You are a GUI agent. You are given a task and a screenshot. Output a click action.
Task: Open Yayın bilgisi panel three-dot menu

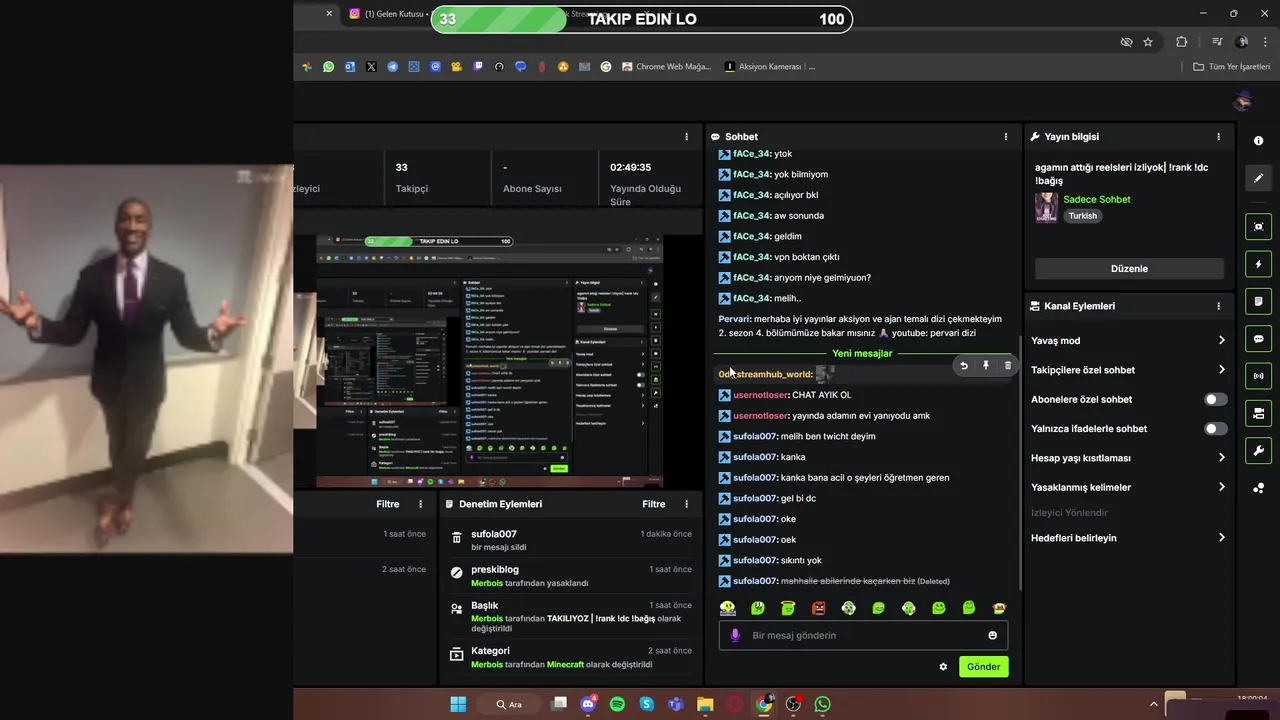click(x=1218, y=137)
